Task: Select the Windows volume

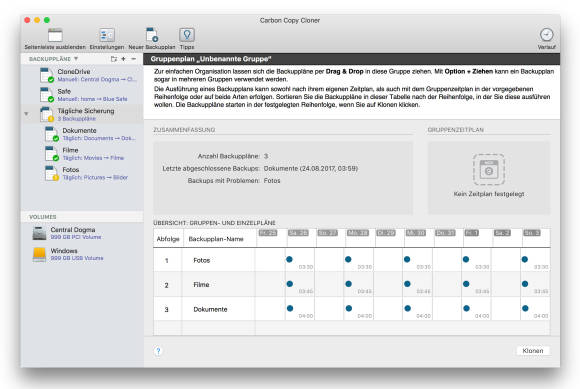Action: (82, 254)
